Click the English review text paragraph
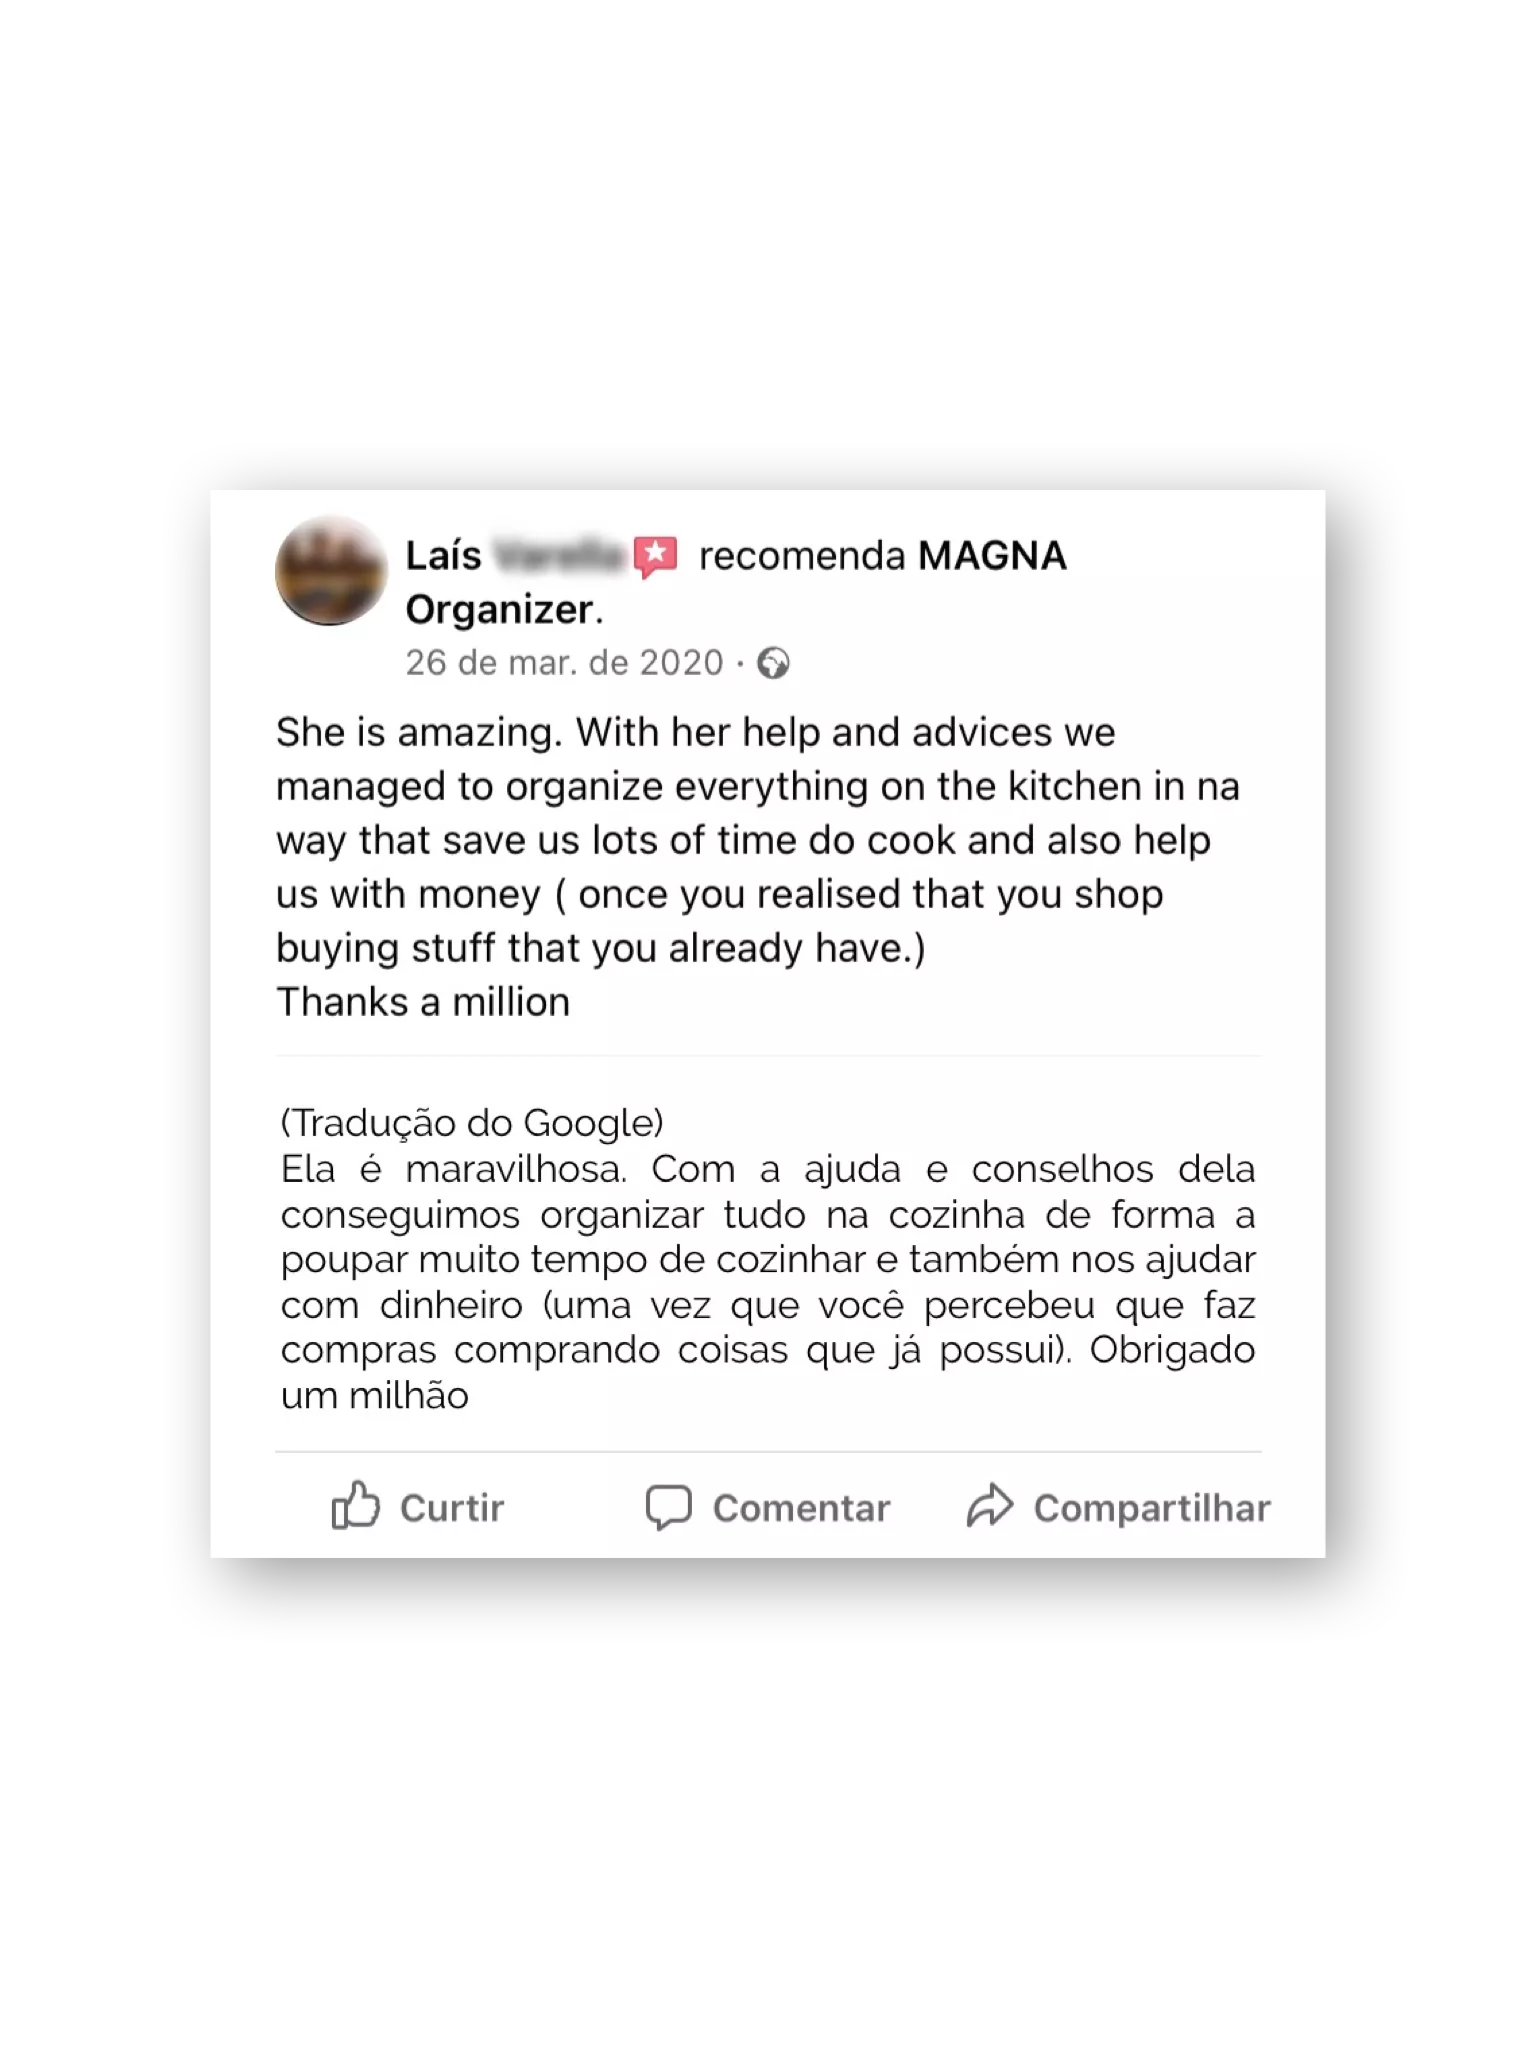This screenshot has height=2048, width=1536. pos(758,840)
